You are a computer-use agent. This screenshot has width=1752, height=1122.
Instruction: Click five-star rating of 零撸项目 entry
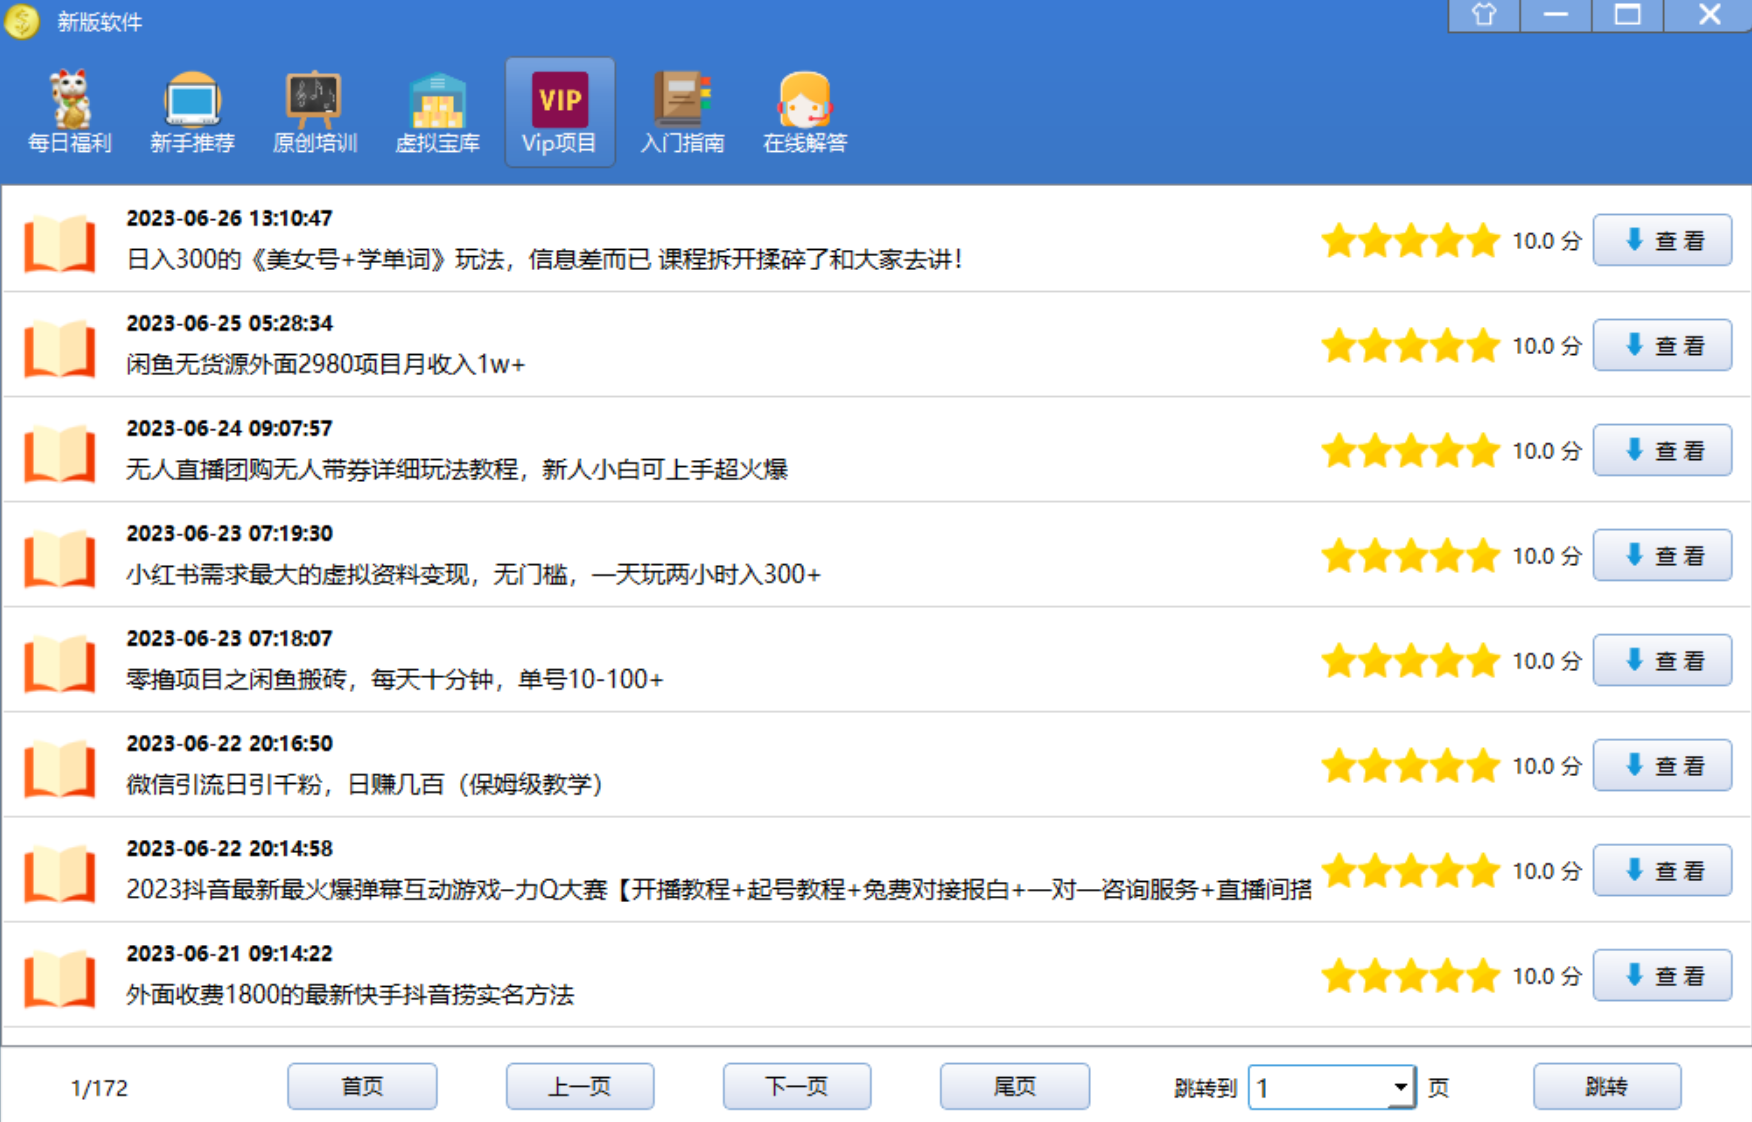[1410, 661]
